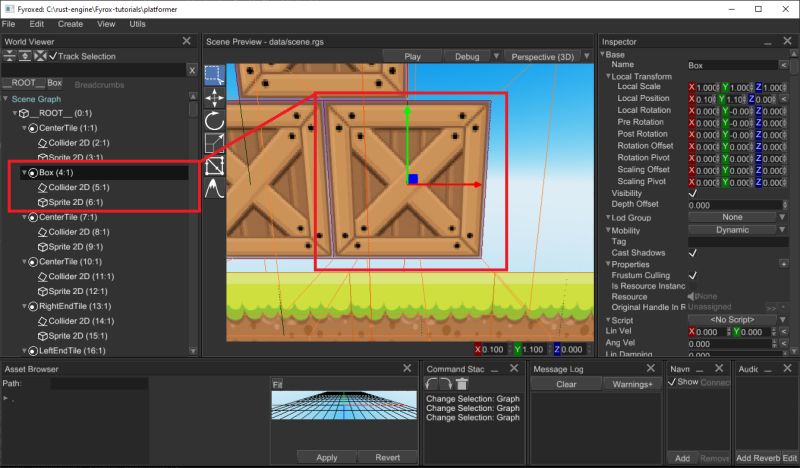The width and height of the screenshot is (800, 468).
Task: Minimize the Command Stack panel
Action: (x=495, y=370)
